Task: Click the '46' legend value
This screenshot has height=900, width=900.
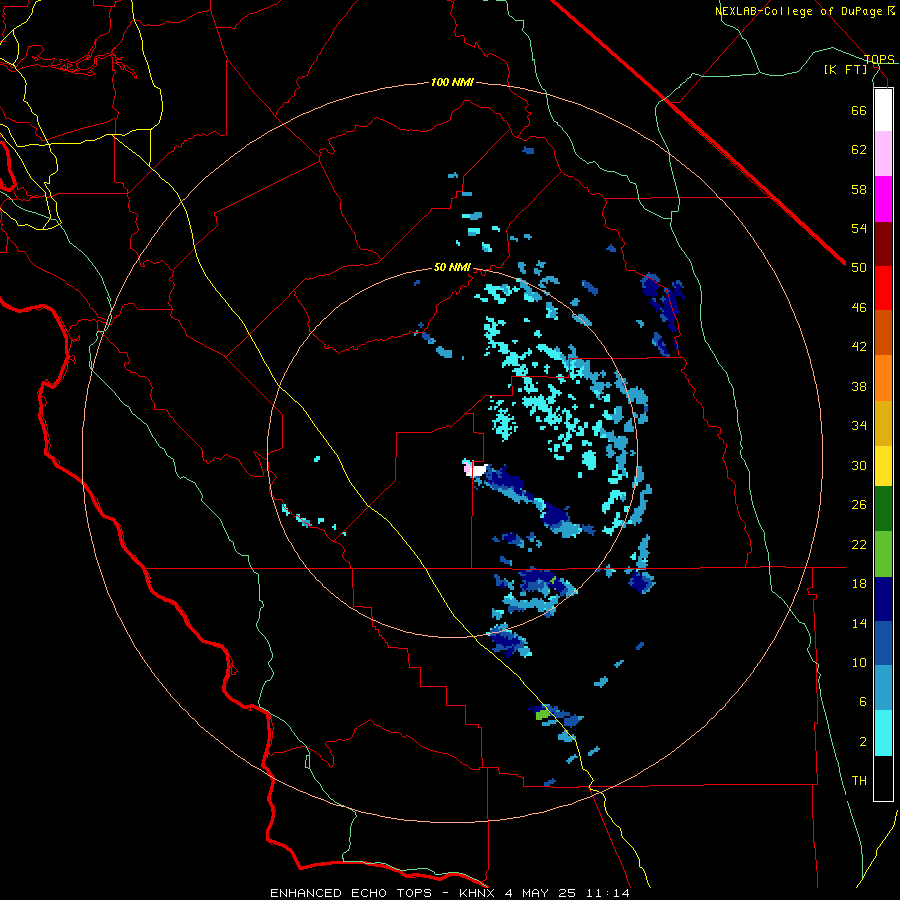Action: click(x=859, y=308)
